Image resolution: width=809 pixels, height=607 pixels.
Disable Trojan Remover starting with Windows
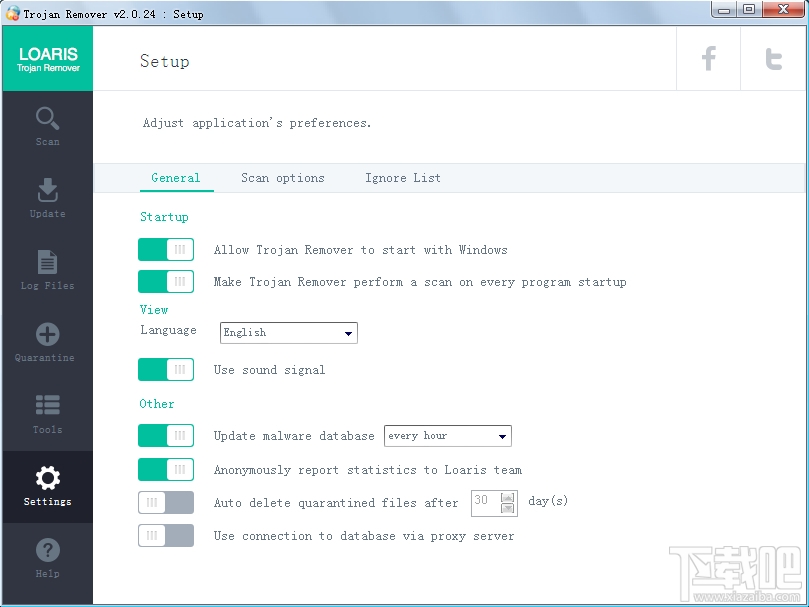pyautogui.click(x=165, y=249)
